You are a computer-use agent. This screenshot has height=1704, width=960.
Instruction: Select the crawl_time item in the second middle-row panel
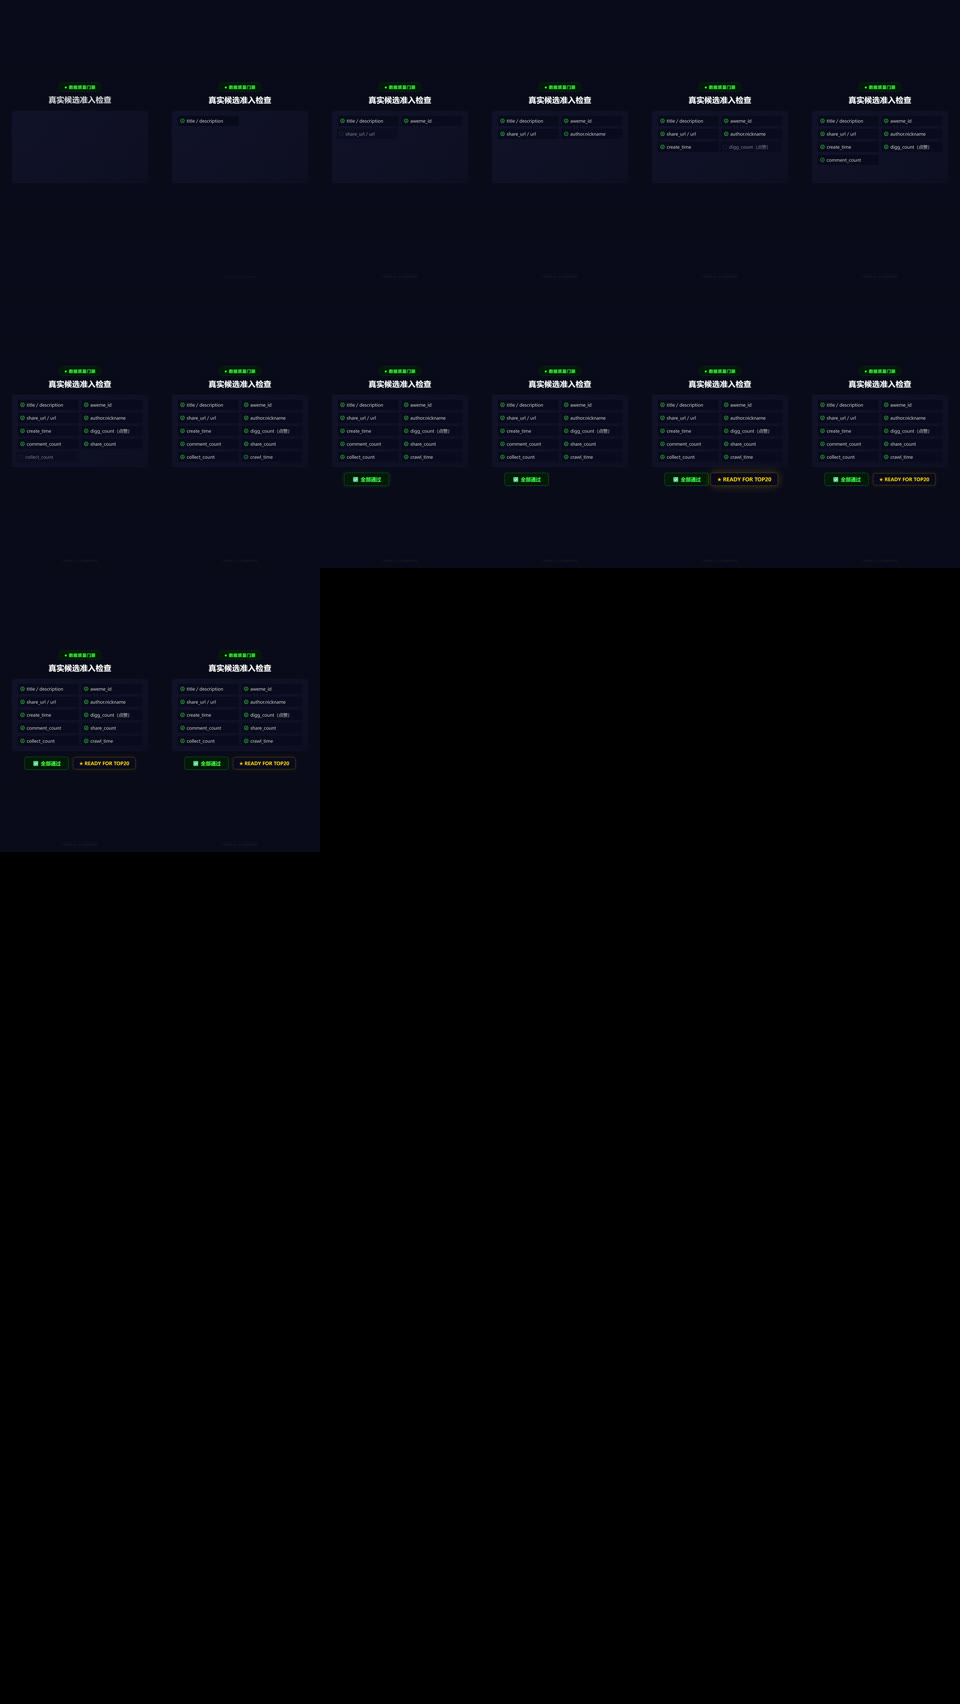point(272,457)
